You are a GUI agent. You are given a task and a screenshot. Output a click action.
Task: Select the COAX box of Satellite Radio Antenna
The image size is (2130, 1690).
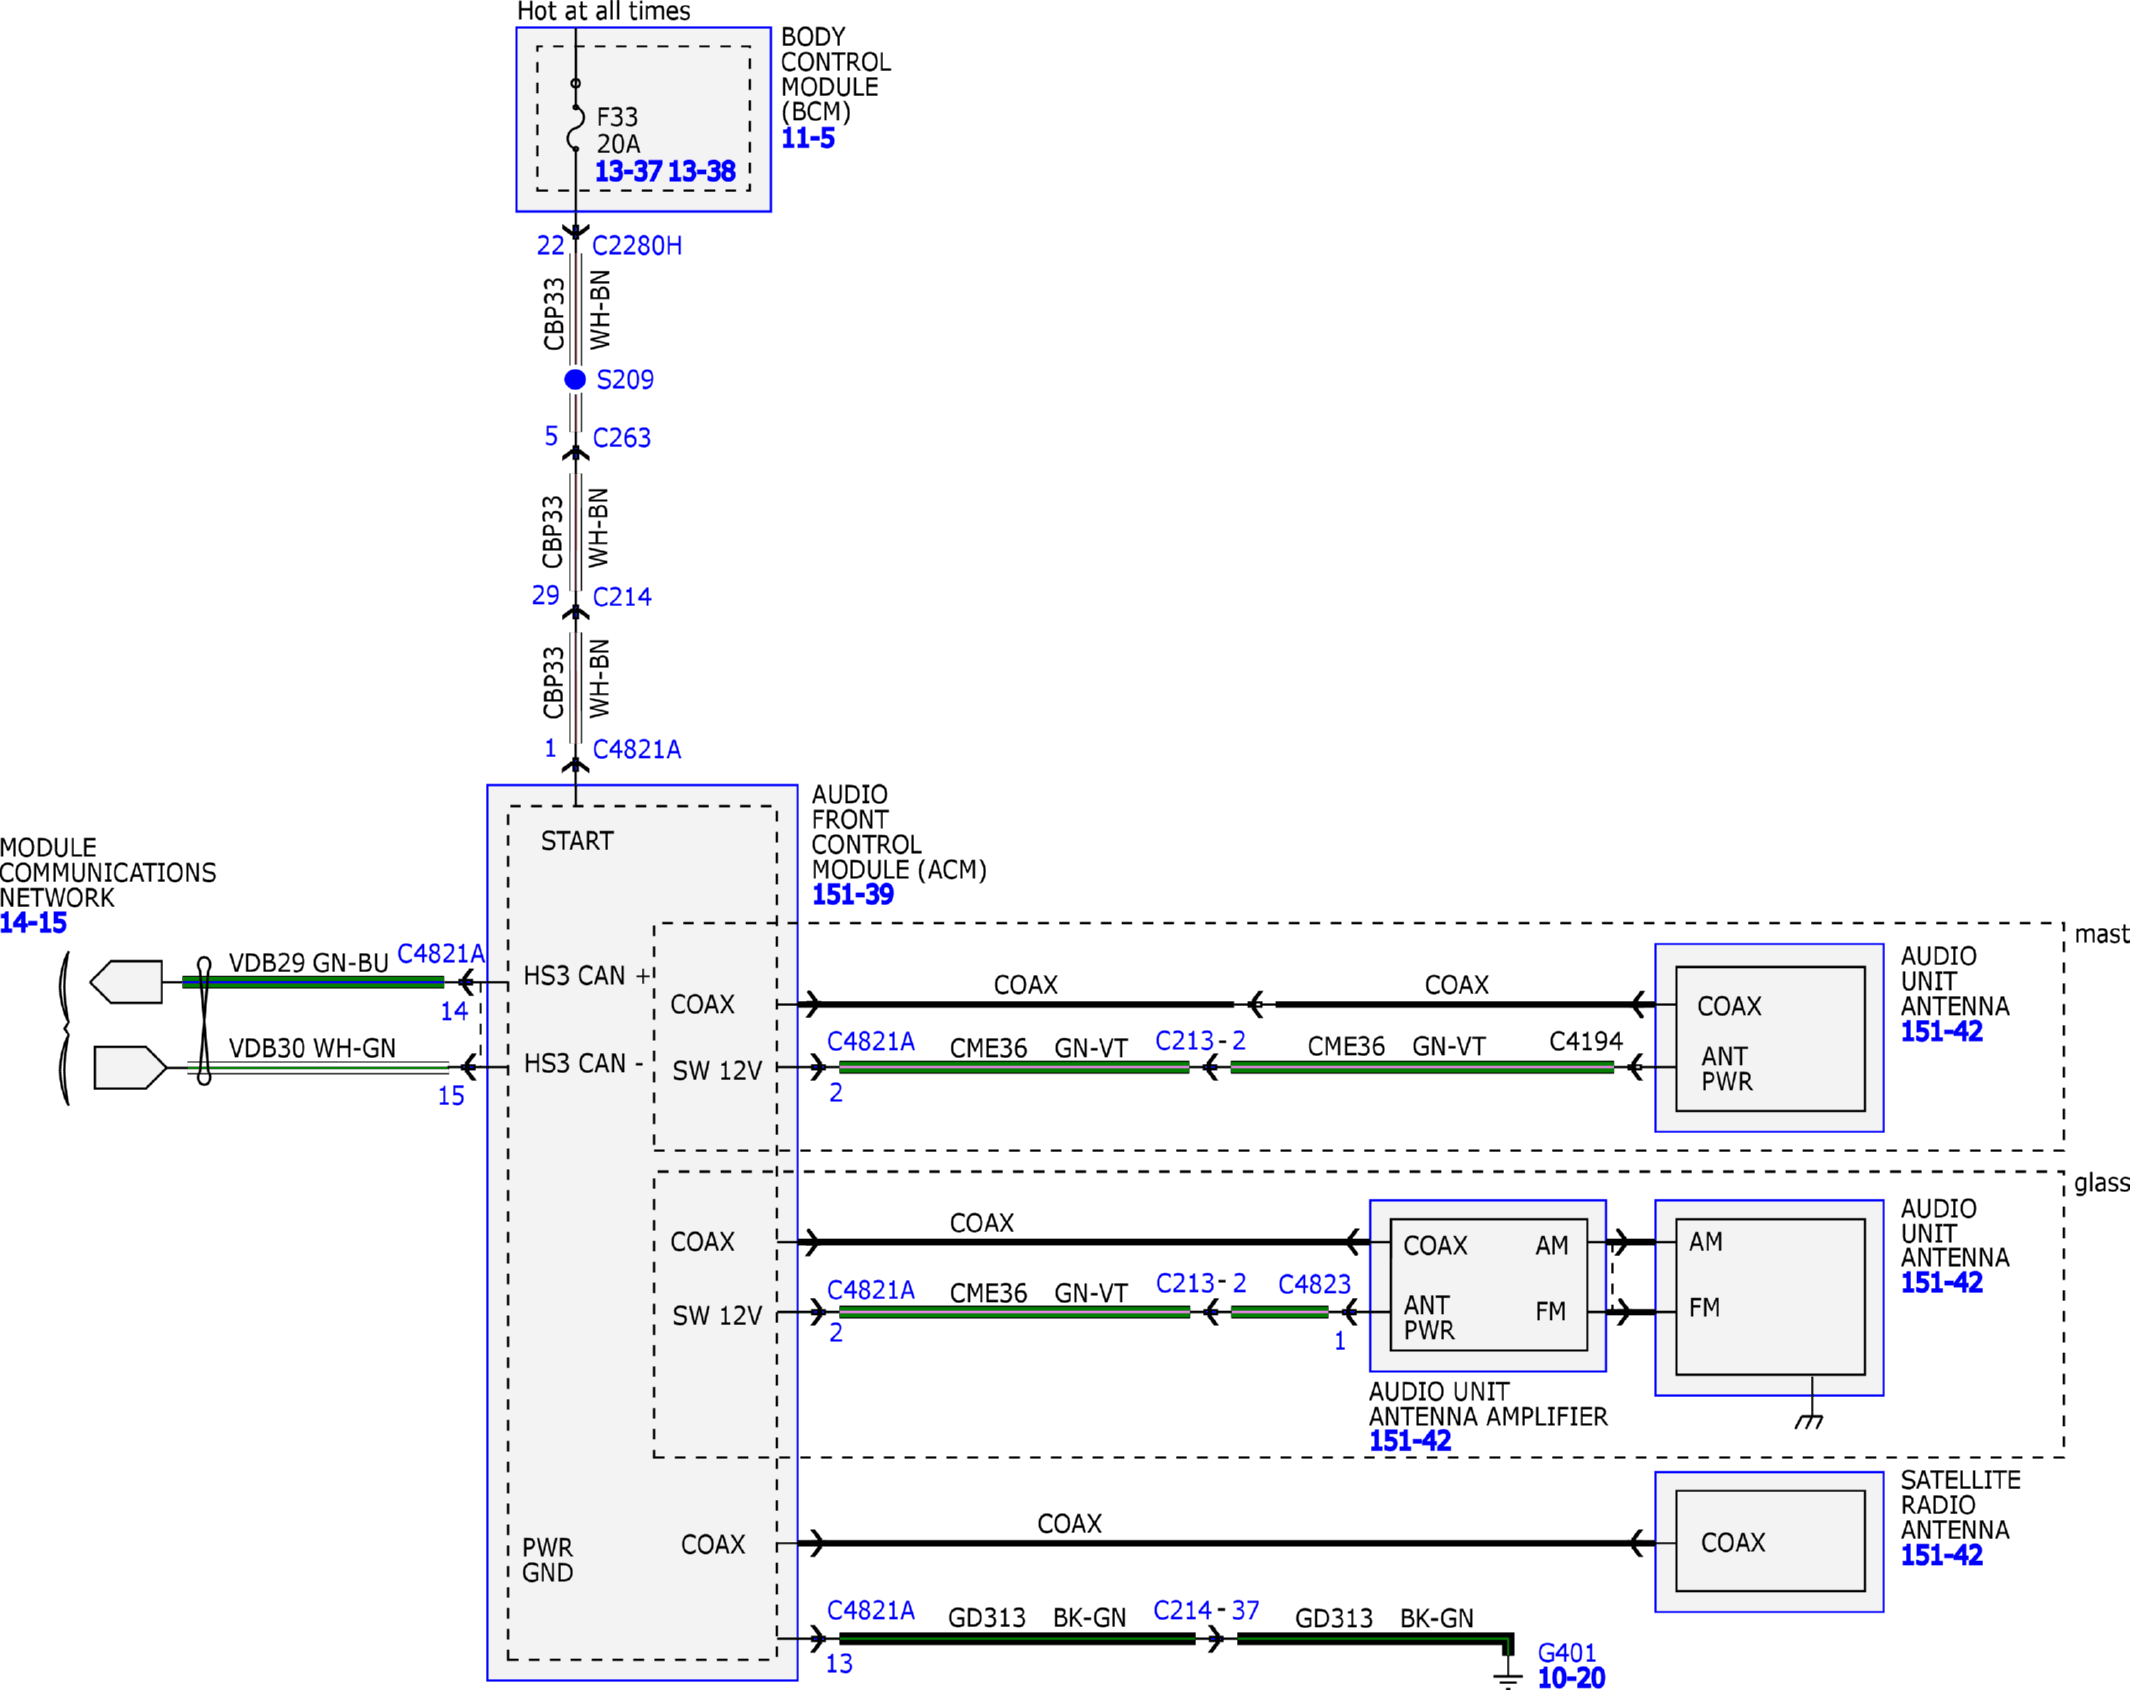coord(1770,1541)
